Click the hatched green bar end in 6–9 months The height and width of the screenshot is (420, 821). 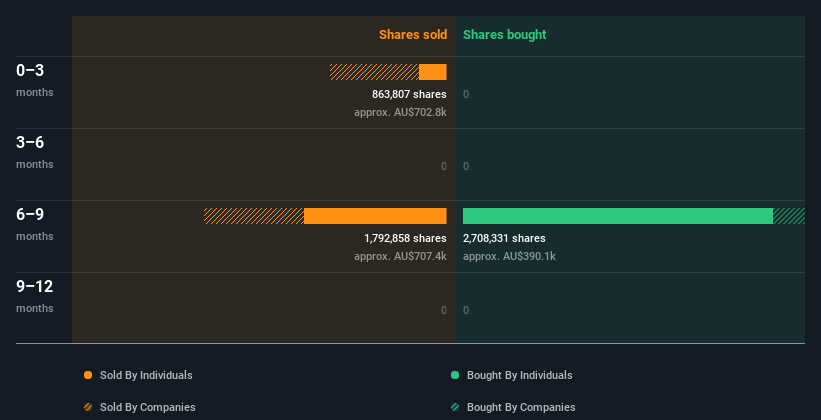point(789,216)
